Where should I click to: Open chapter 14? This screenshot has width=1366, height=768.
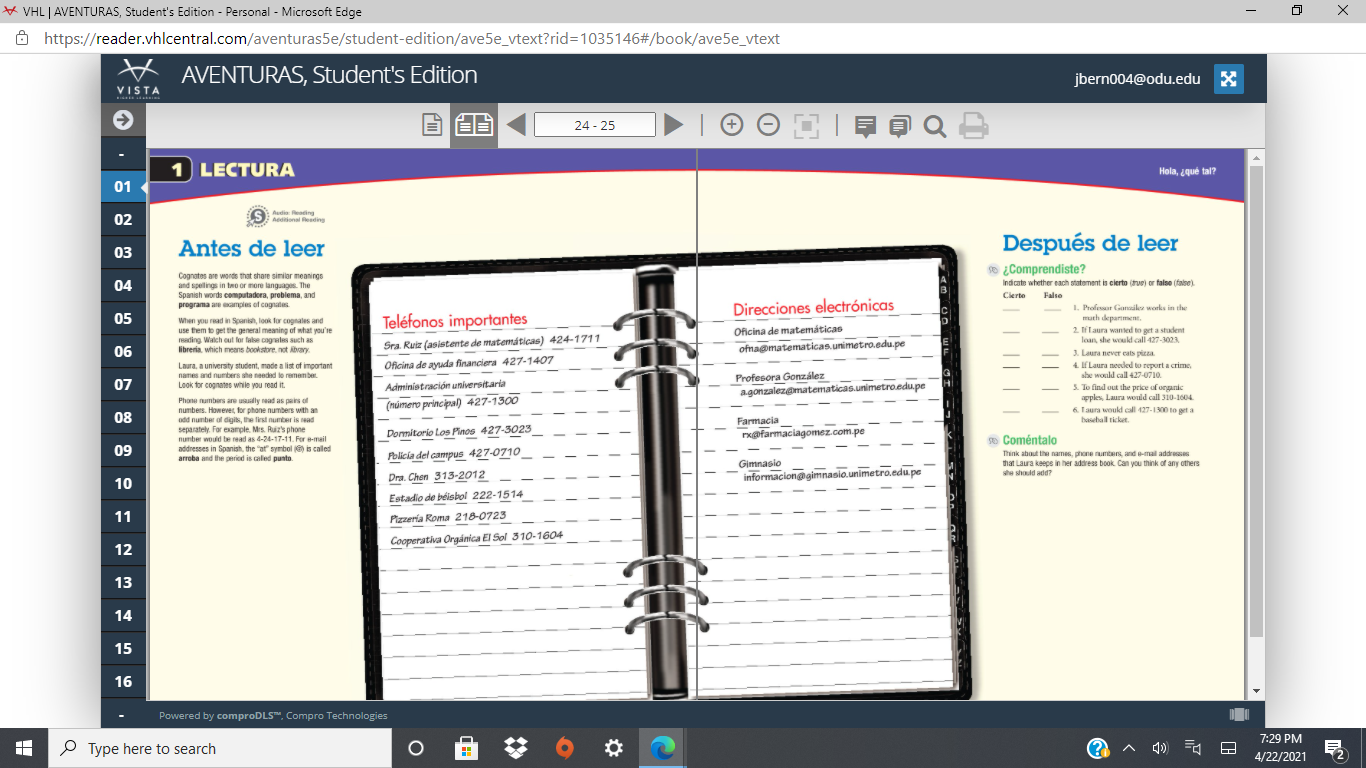point(123,616)
